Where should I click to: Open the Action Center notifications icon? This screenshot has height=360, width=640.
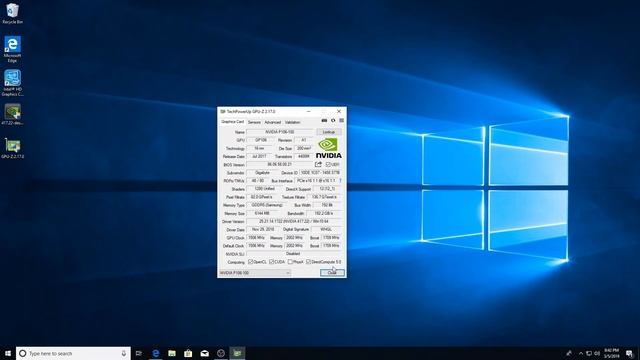point(630,353)
